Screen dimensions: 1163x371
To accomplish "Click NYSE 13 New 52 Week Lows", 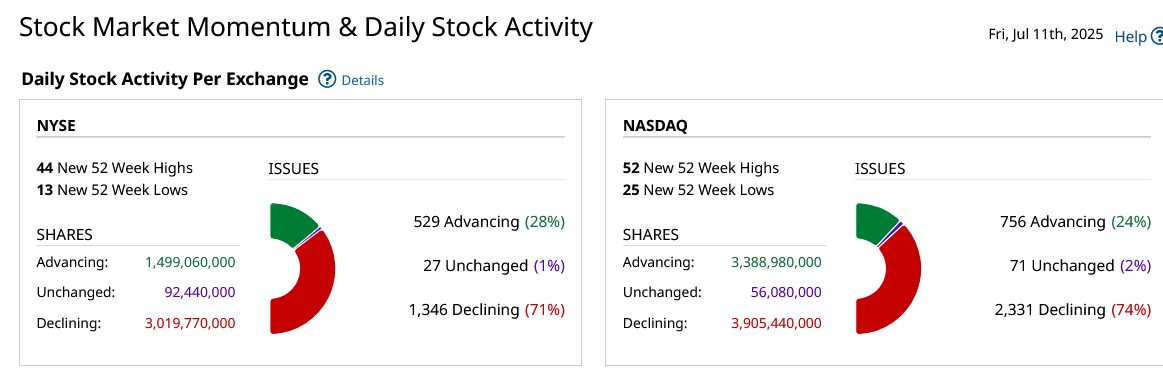I will pyautogui.click(x=112, y=190).
